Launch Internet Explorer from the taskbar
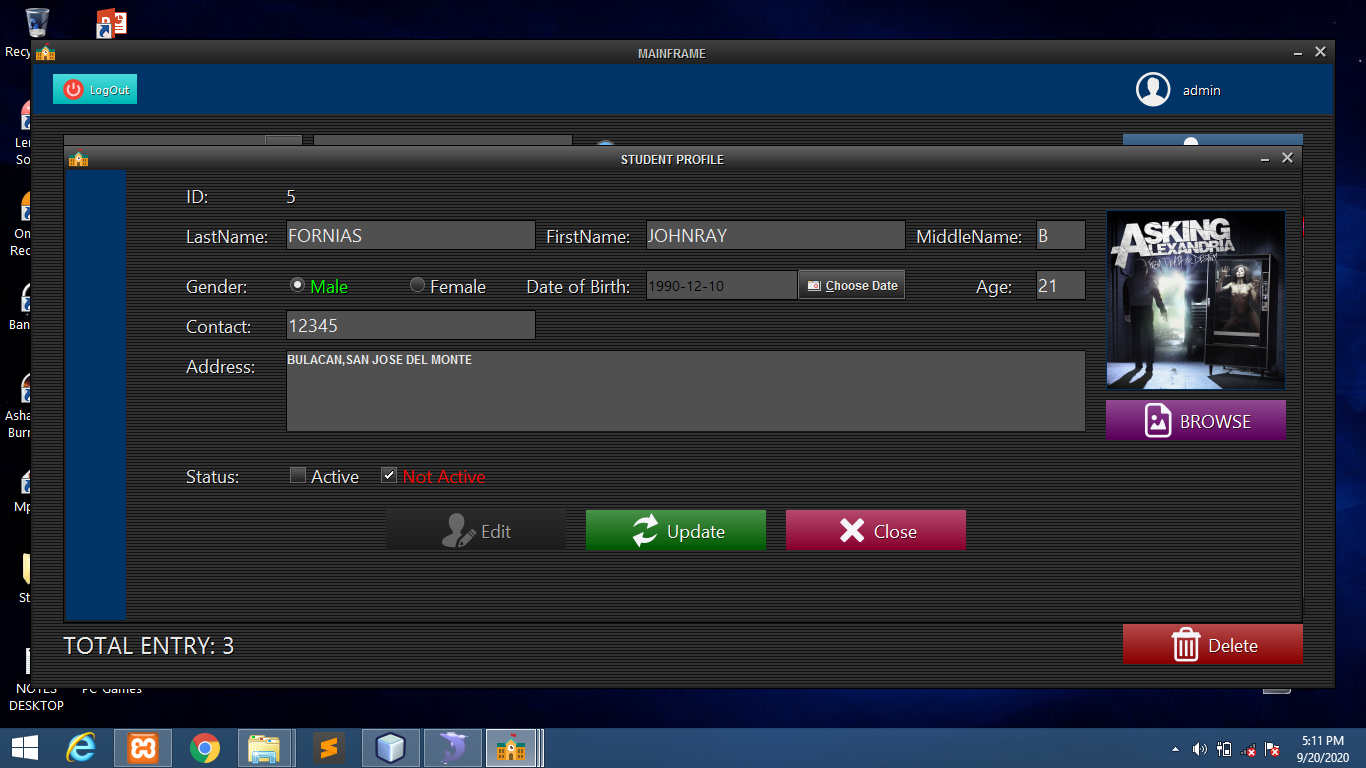 click(x=80, y=748)
